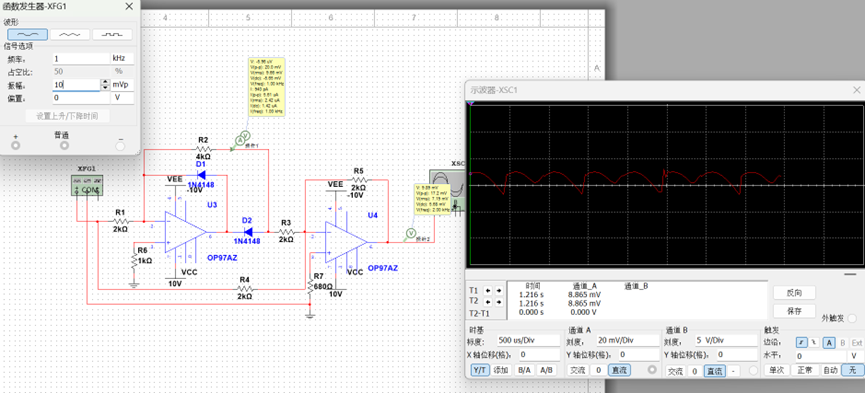Select the square waveform button

(x=113, y=34)
